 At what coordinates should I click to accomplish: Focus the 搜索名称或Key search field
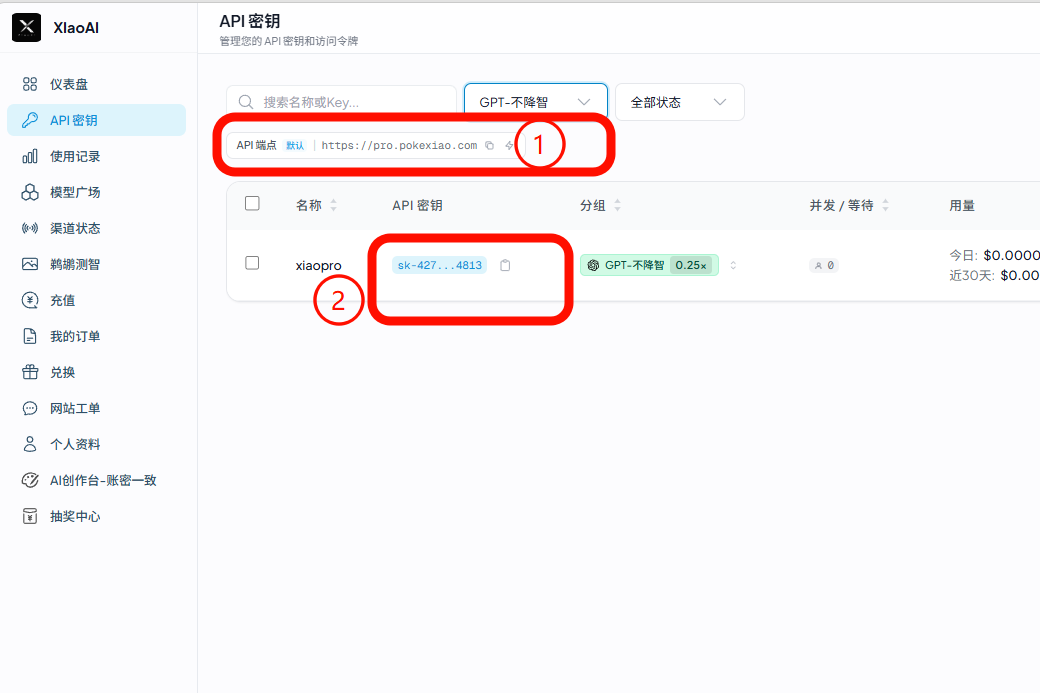[x=341, y=102]
